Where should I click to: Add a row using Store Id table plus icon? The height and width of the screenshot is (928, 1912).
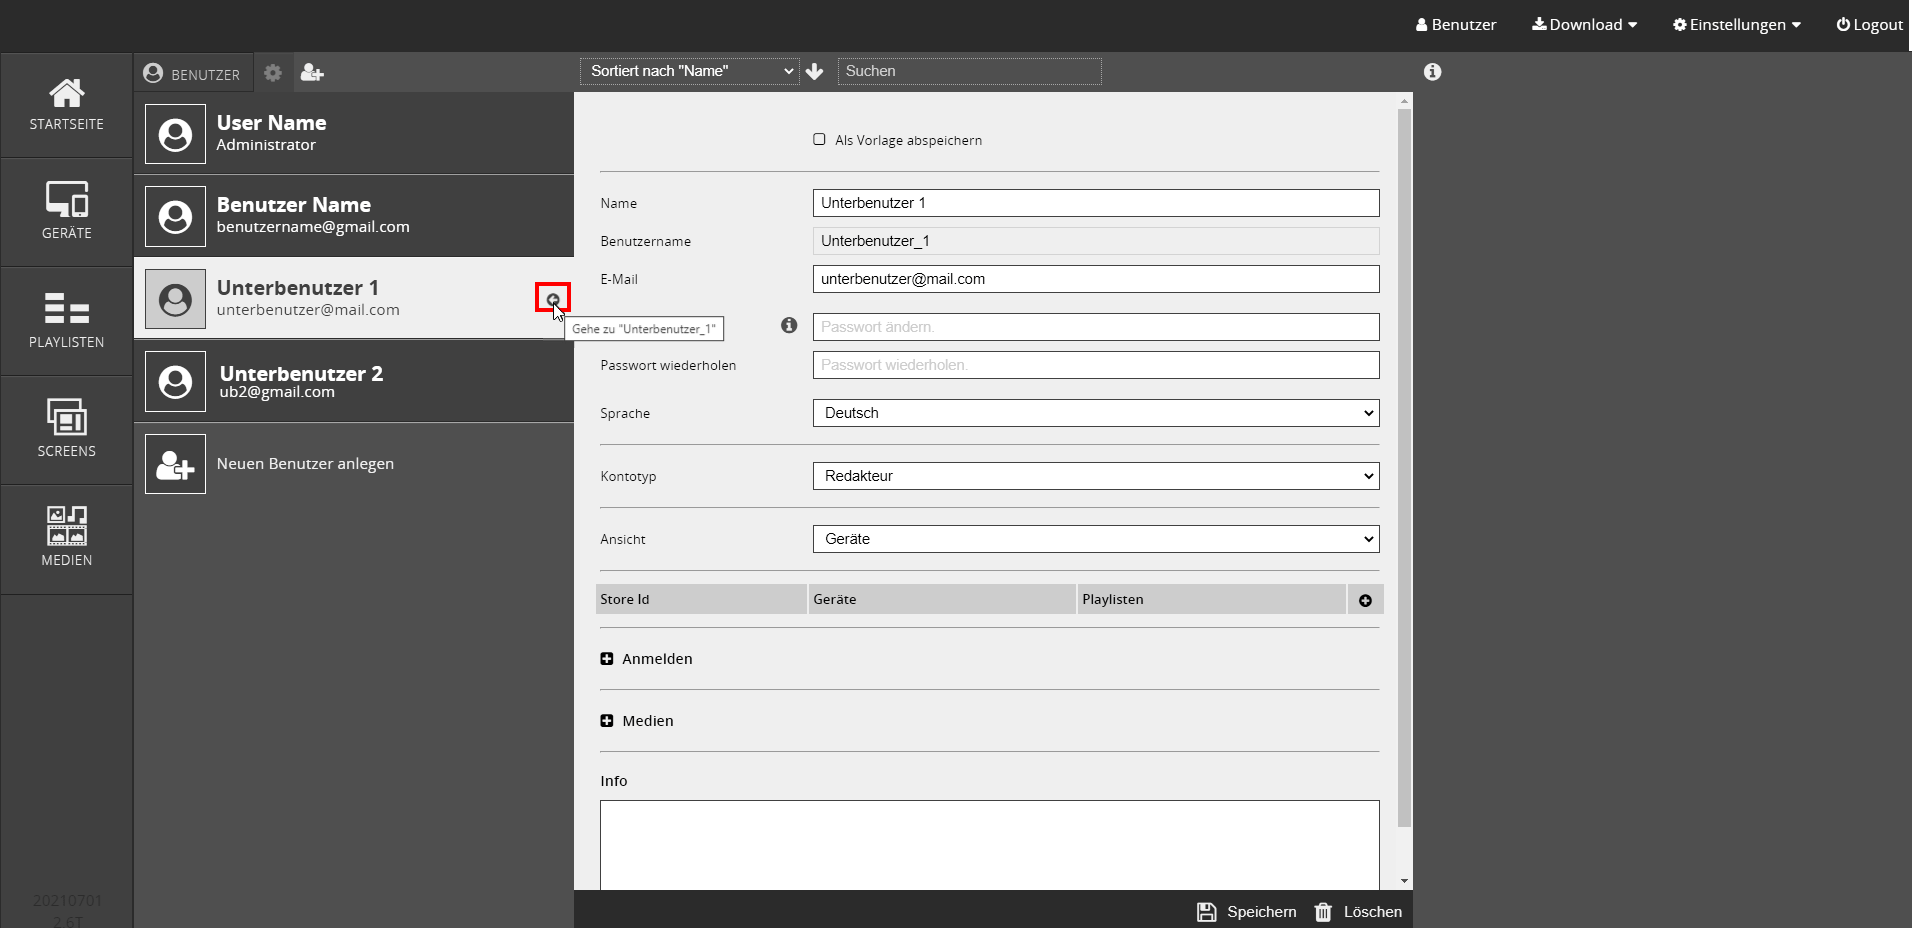pos(1365,600)
